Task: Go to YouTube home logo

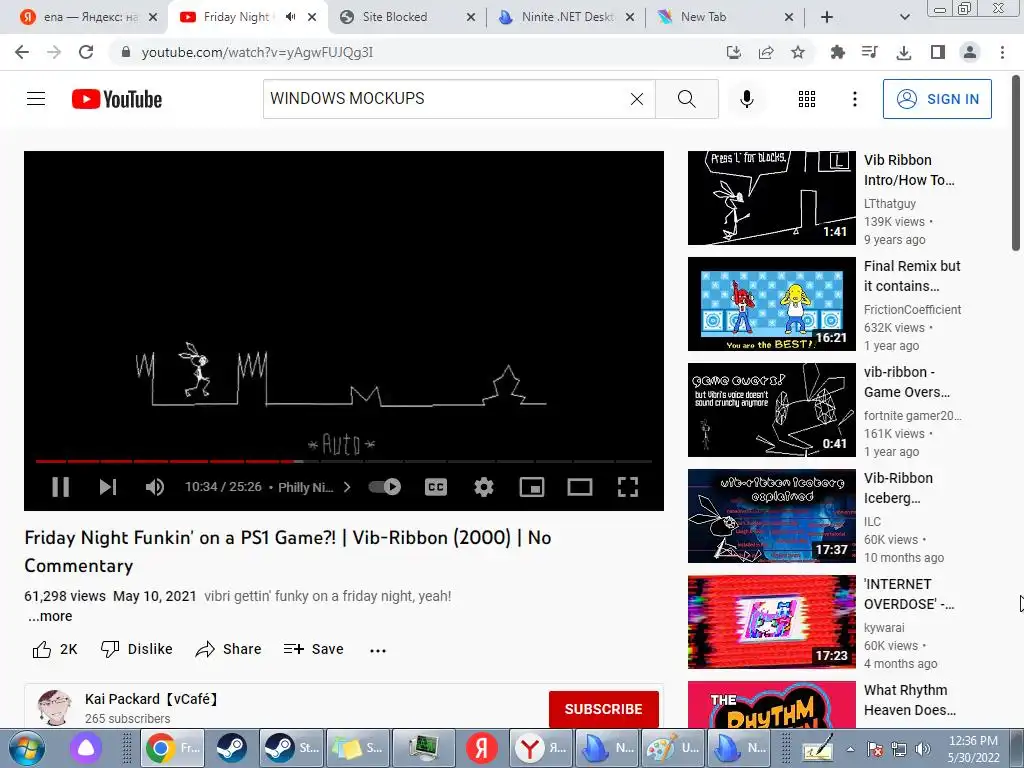Action: coord(117,99)
